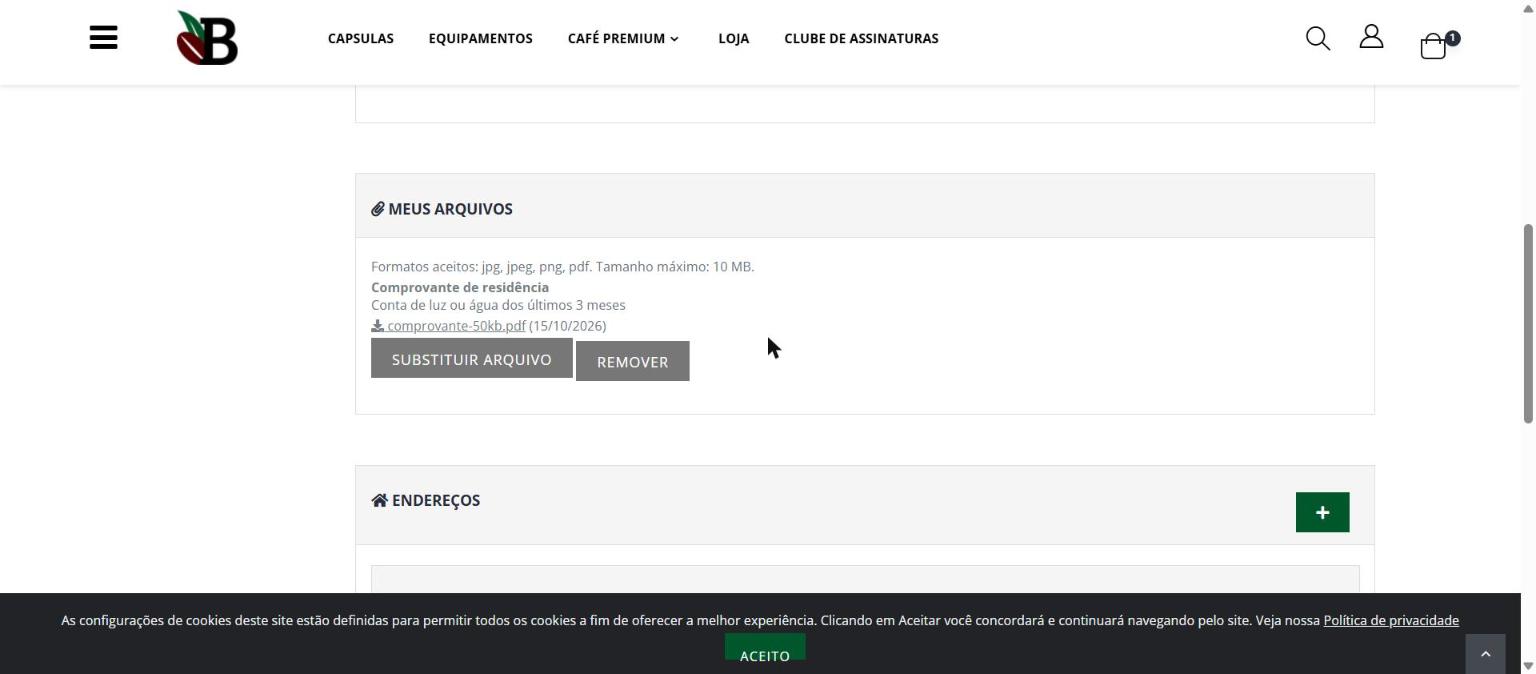Go to the Loja page
Viewport: 1536px width, 674px height.
[734, 38]
